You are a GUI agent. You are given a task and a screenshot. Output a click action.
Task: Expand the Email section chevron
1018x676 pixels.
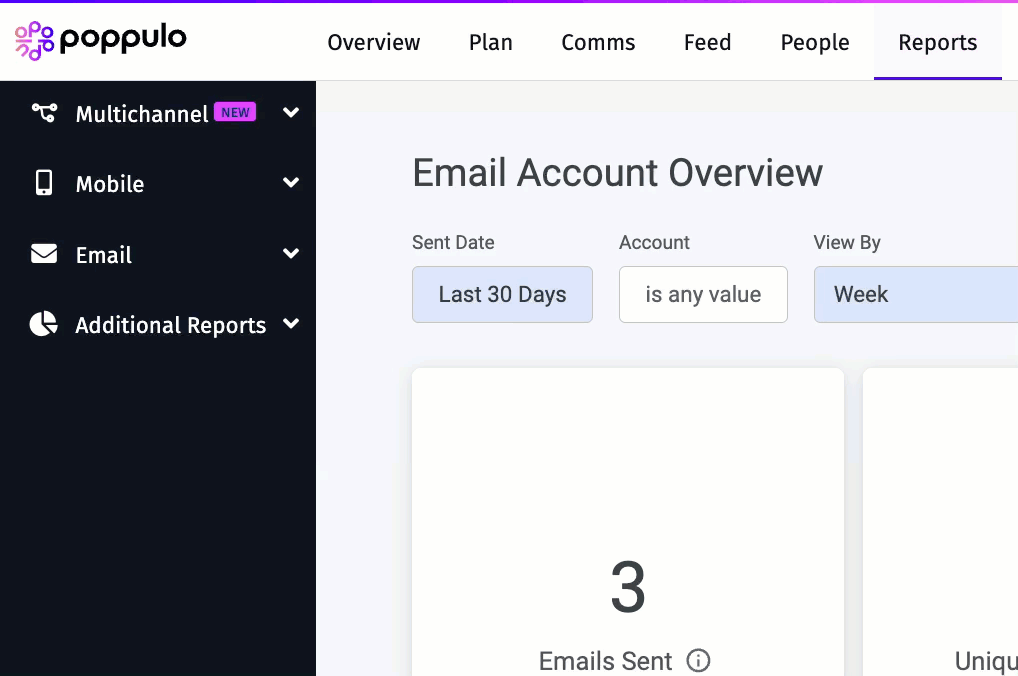pyautogui.click(x=291, y=253)
